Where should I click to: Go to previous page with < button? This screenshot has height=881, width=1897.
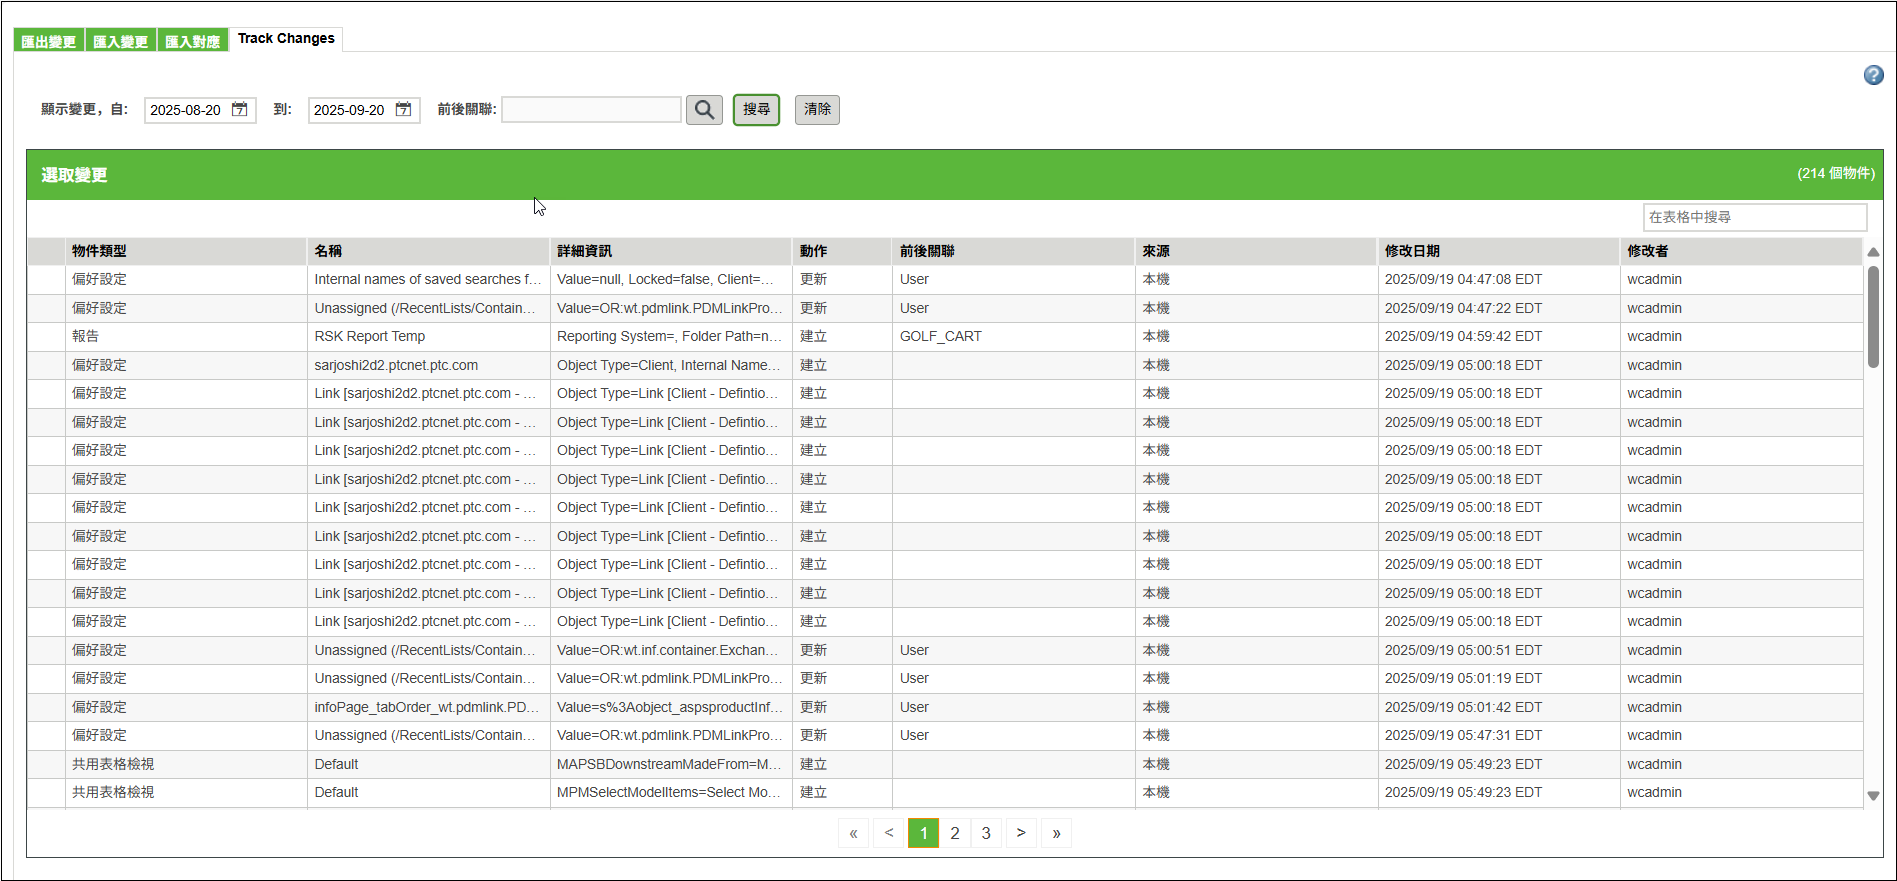pos(889,833)
